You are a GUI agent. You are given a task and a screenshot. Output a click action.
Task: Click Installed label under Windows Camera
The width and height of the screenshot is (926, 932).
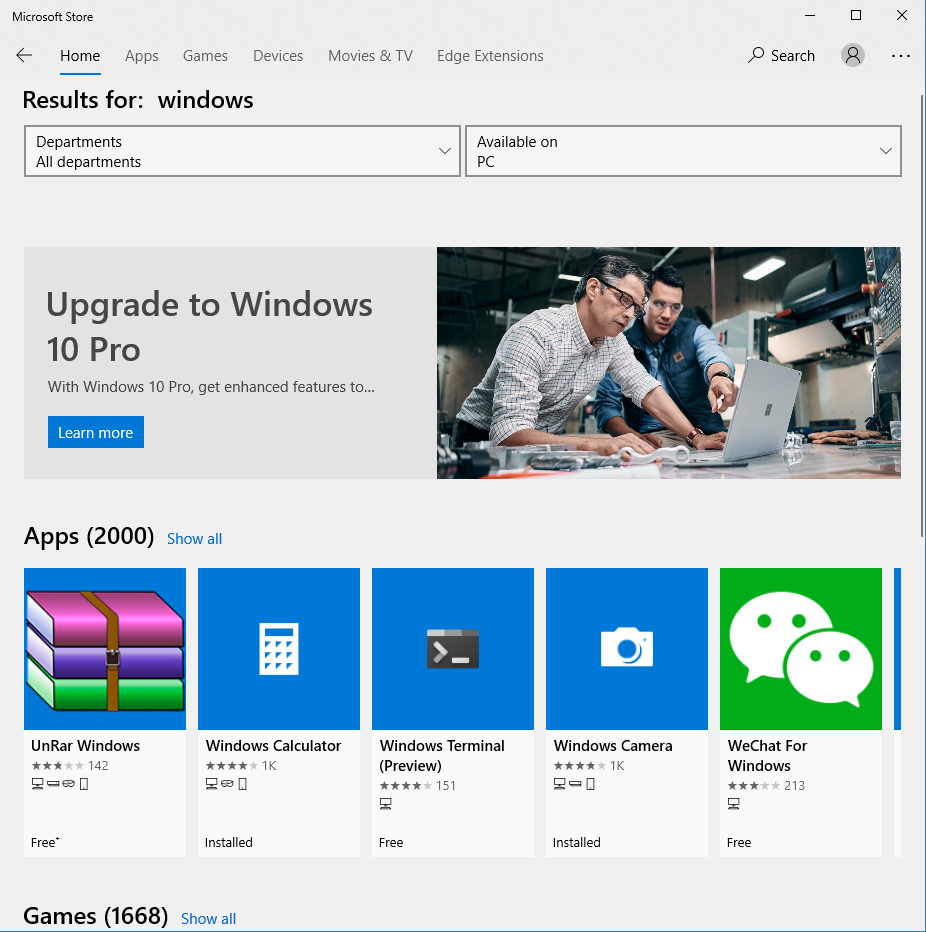click(577, 842)
